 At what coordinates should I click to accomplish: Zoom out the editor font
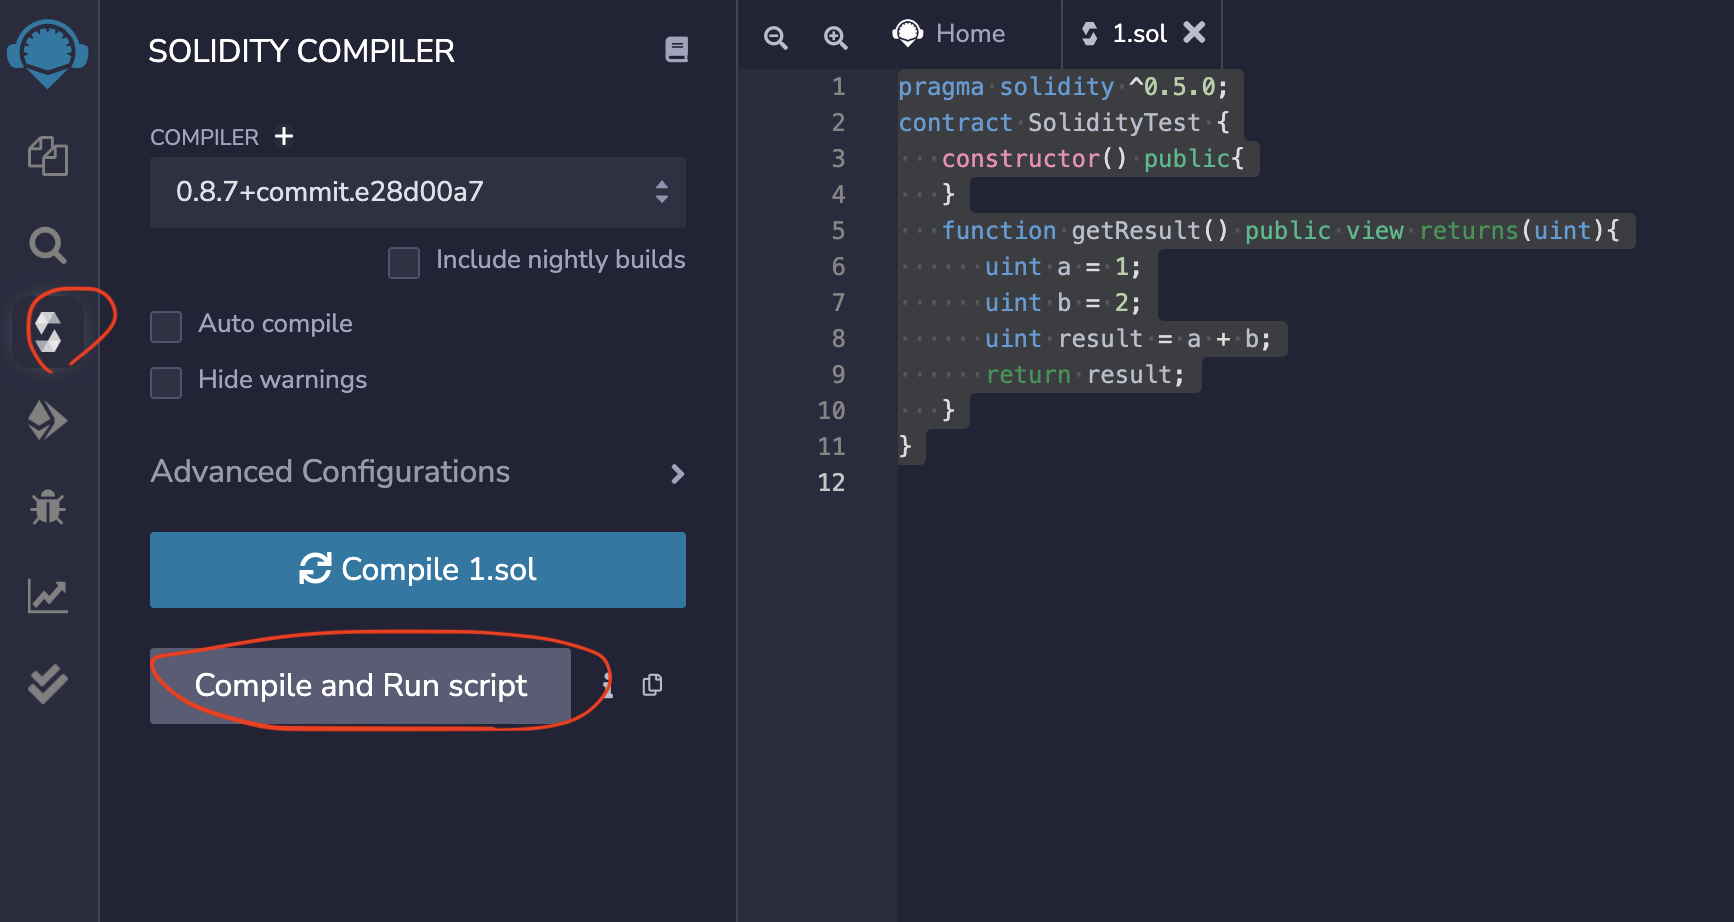(776, 38)
